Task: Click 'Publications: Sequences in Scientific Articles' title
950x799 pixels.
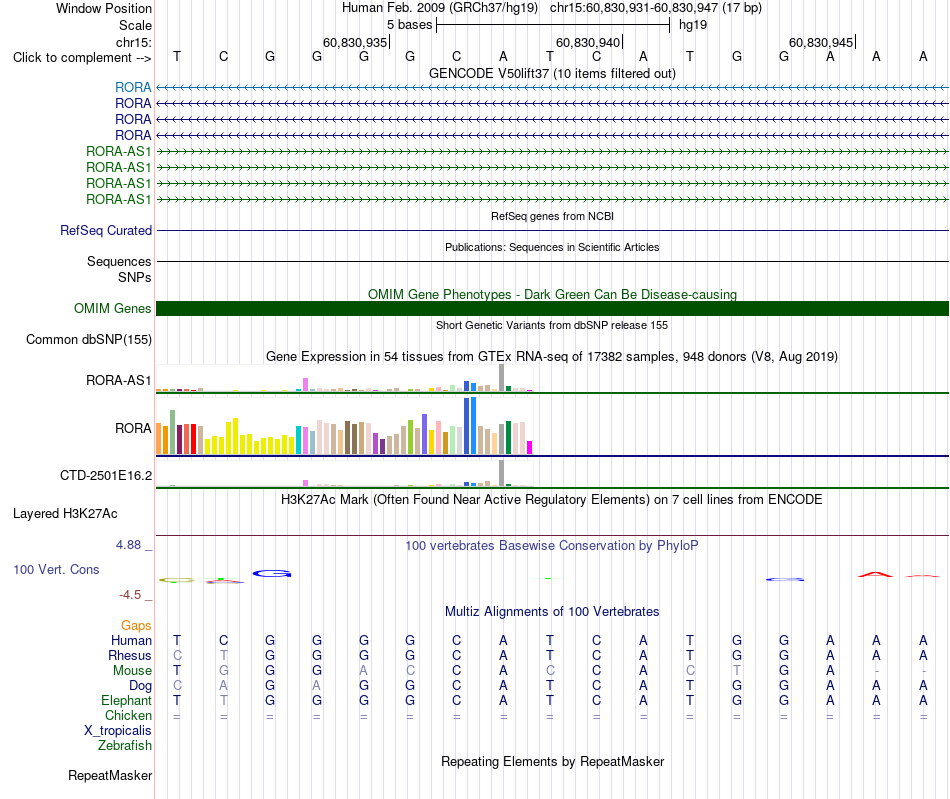Action: pos(552,247)
